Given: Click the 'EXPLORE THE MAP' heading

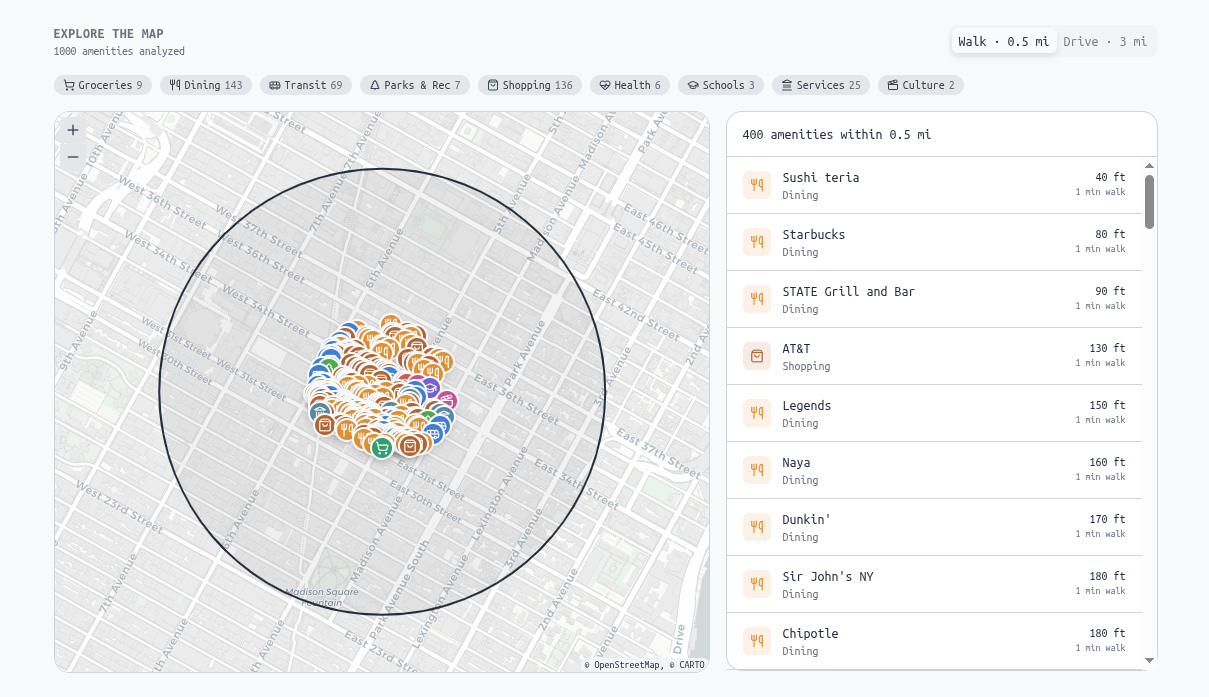Looking at the screenshot, I should [109, 34].
